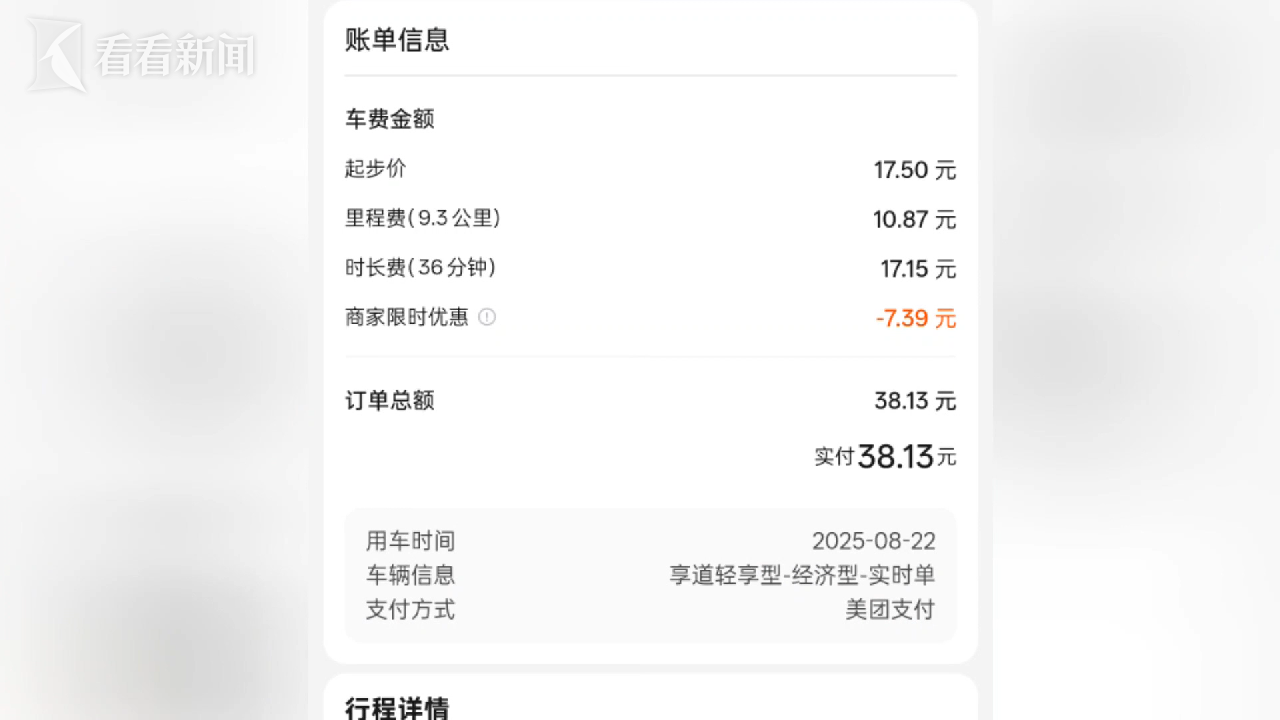Screen dimensions: 1280x720
Task: Open the 行程详情 section
Action: pyautogui.click(x=397, y=708)
